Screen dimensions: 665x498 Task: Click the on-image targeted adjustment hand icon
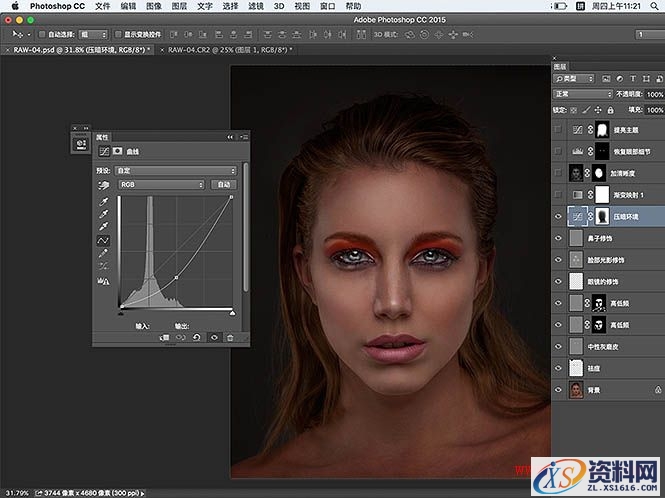coord(103,185)
